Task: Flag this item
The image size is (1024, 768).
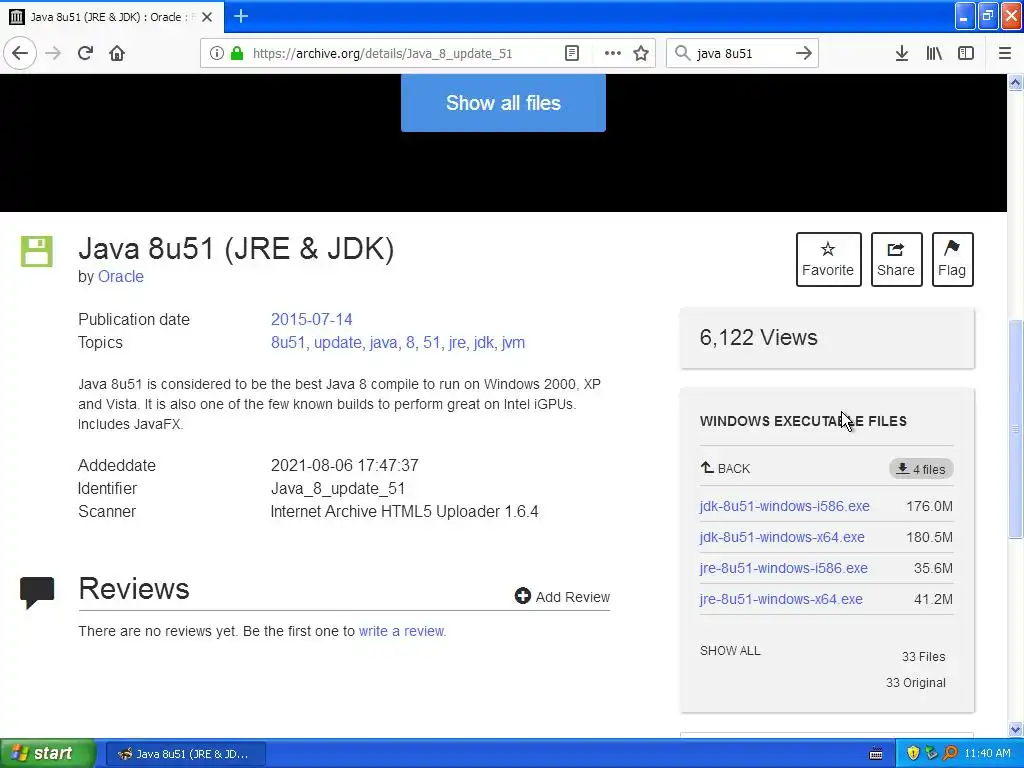Action: (x=952, y=259)
